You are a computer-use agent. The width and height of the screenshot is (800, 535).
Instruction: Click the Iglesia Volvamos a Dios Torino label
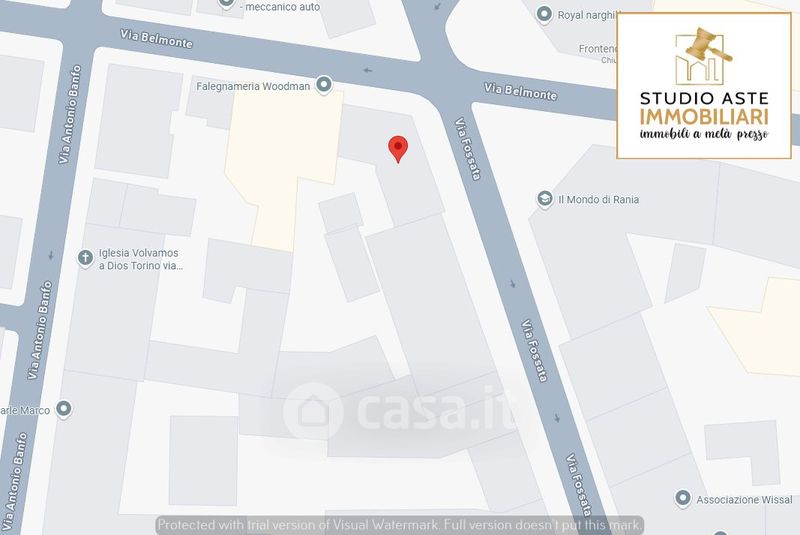pos(140,259)
